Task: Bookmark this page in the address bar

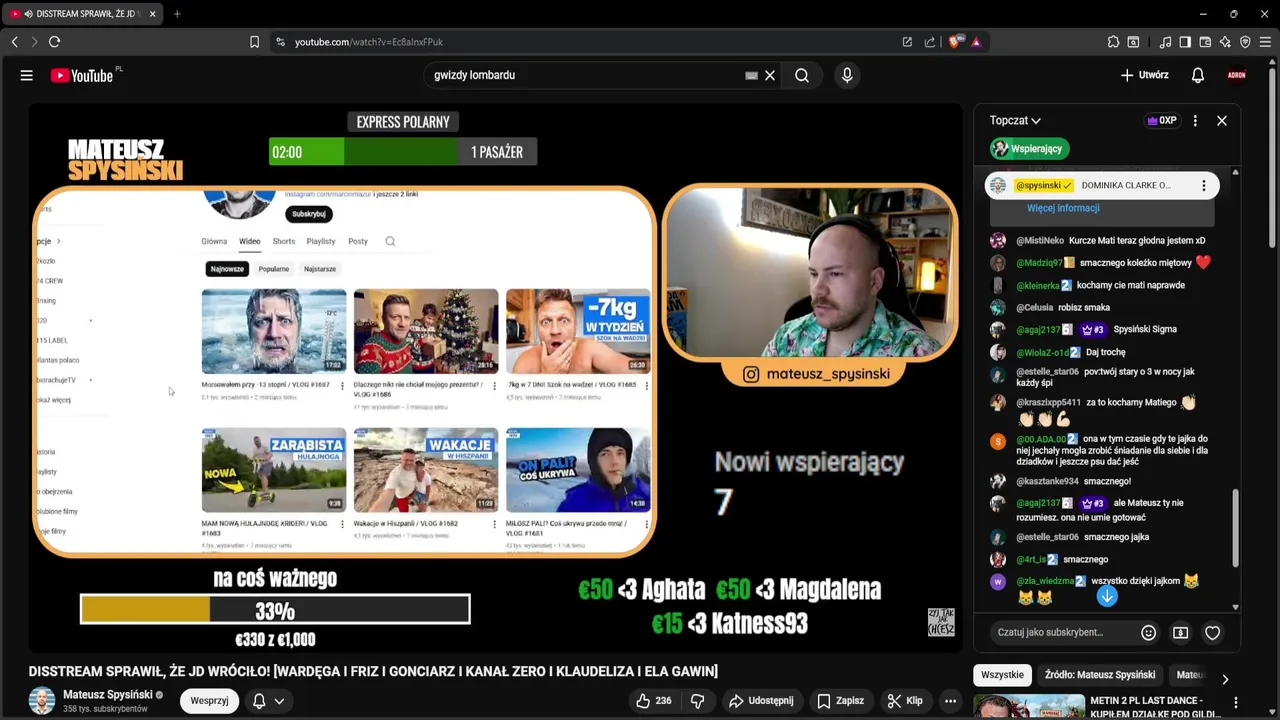Action: [254, 42]
